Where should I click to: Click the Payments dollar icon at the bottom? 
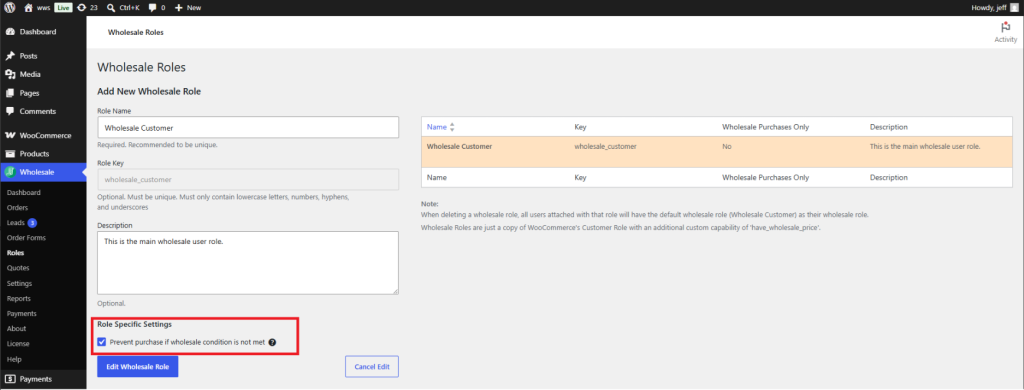tap(10, 379)
